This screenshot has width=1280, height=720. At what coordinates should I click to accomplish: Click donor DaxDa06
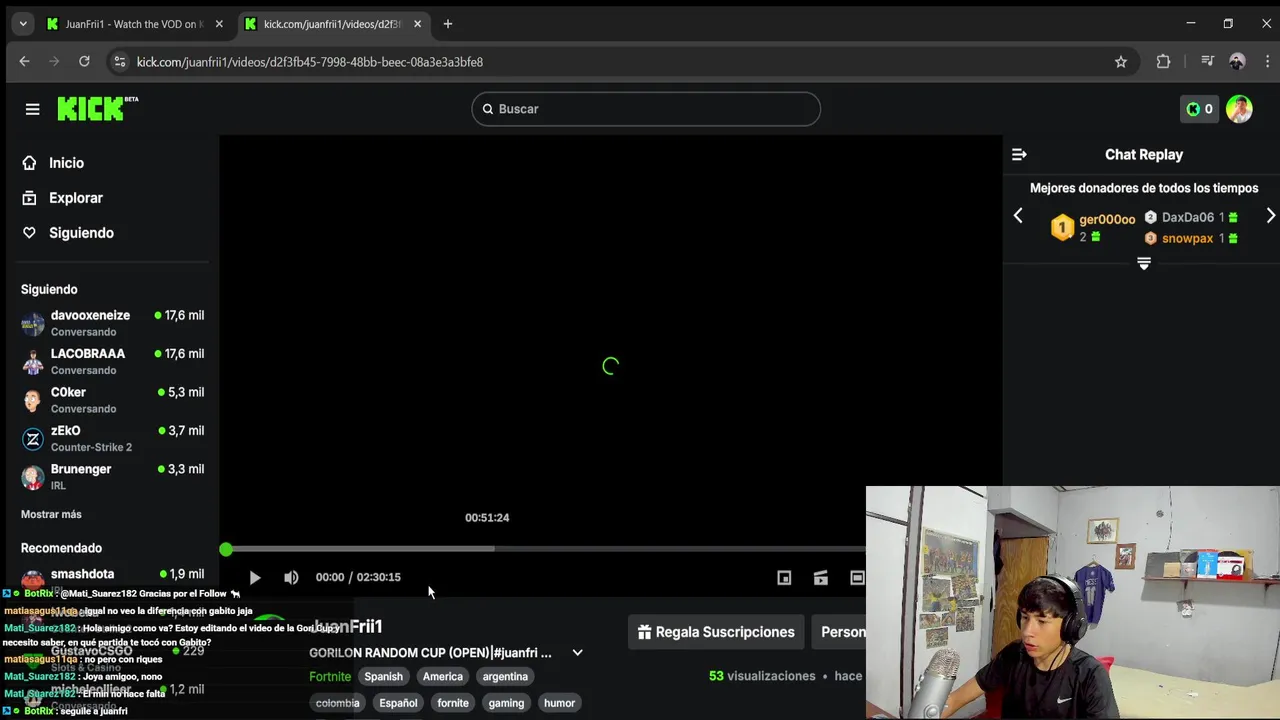(1188, 217)
